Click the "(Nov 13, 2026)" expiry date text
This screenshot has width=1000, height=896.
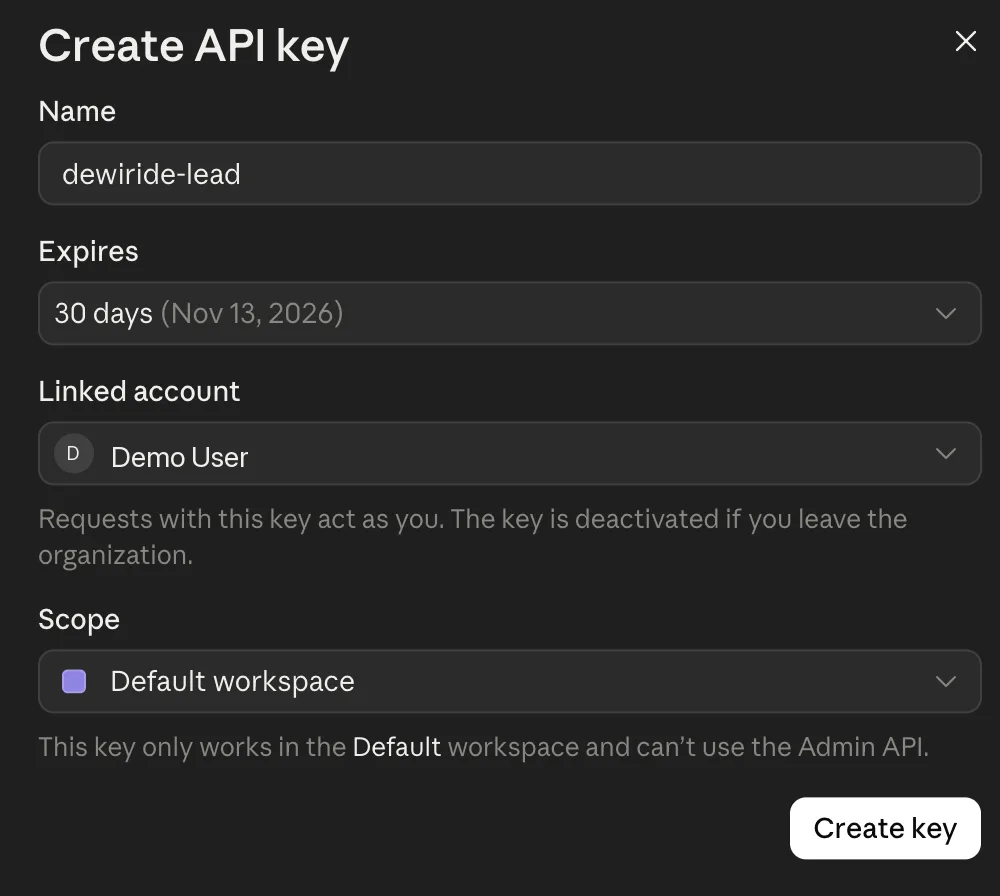(x=252, y=313)
